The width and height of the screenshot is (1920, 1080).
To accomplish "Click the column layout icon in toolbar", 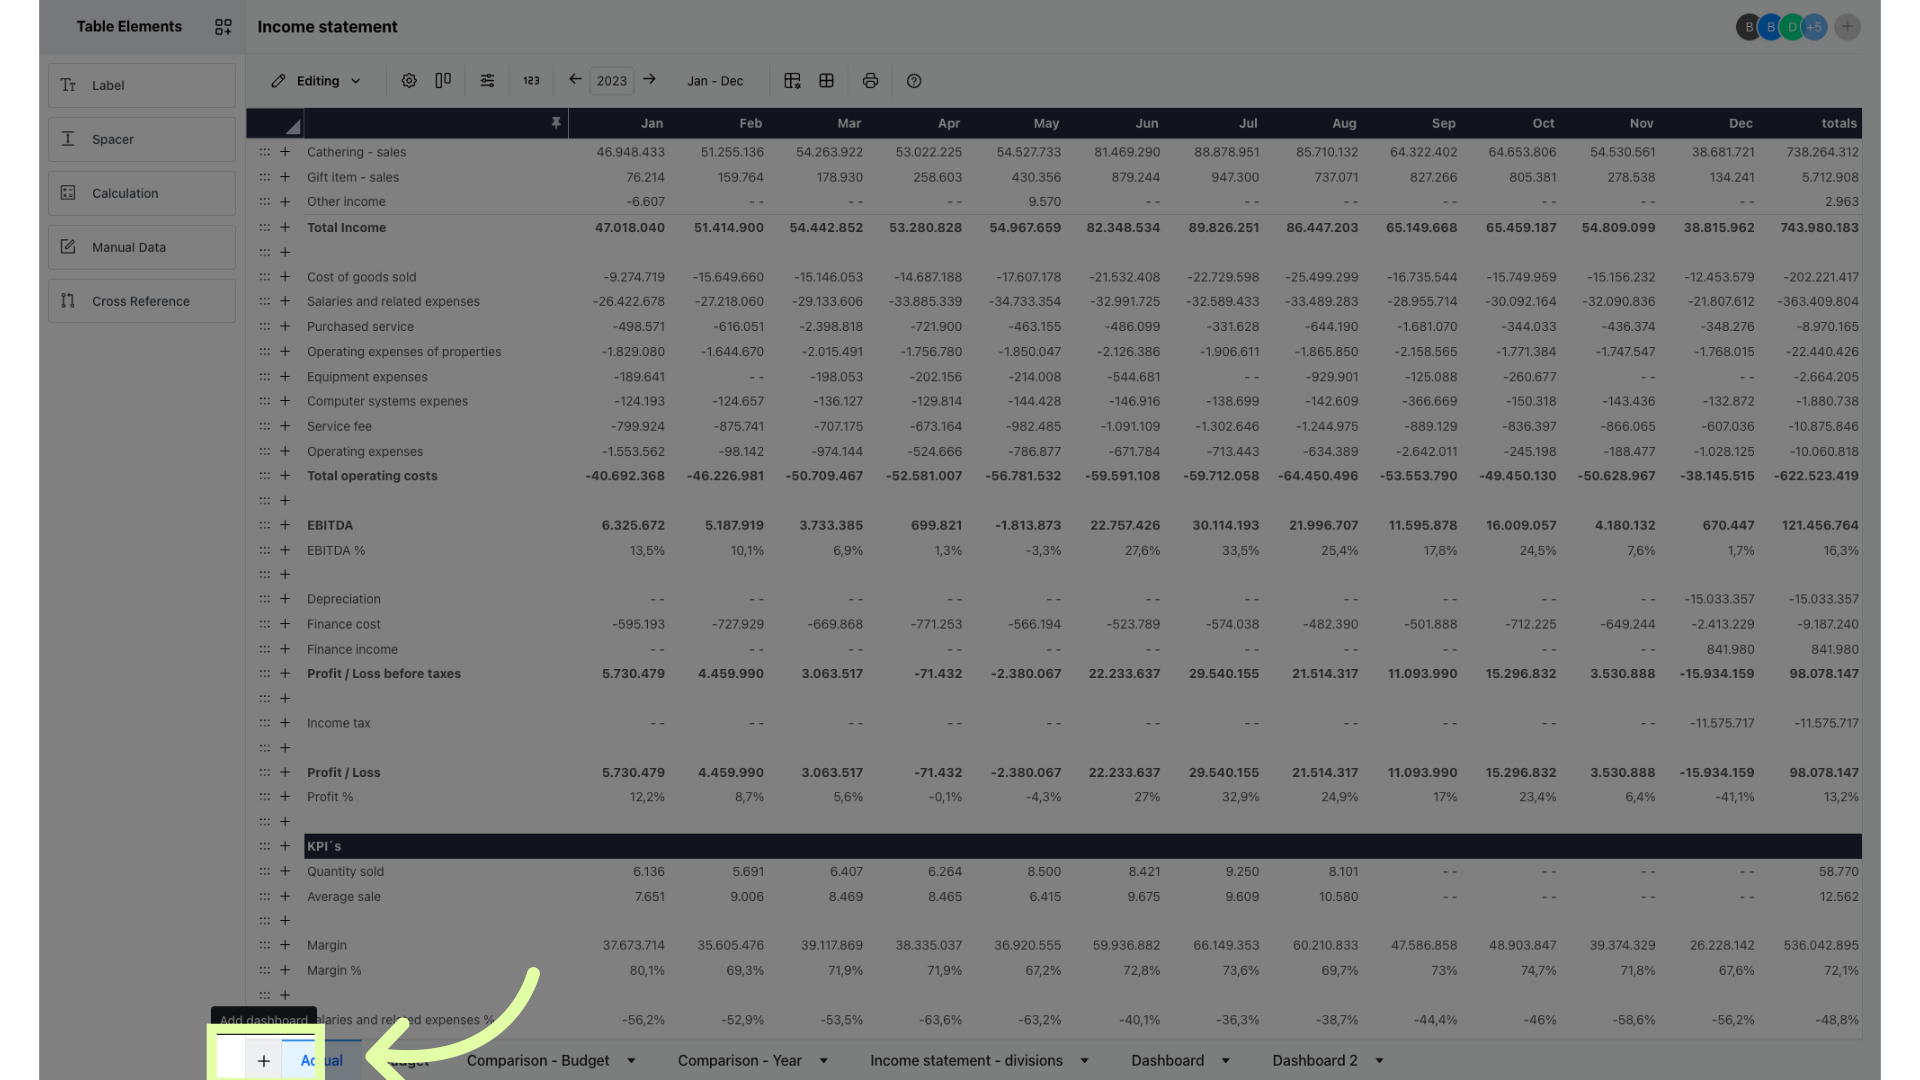I will pos(443,81).
